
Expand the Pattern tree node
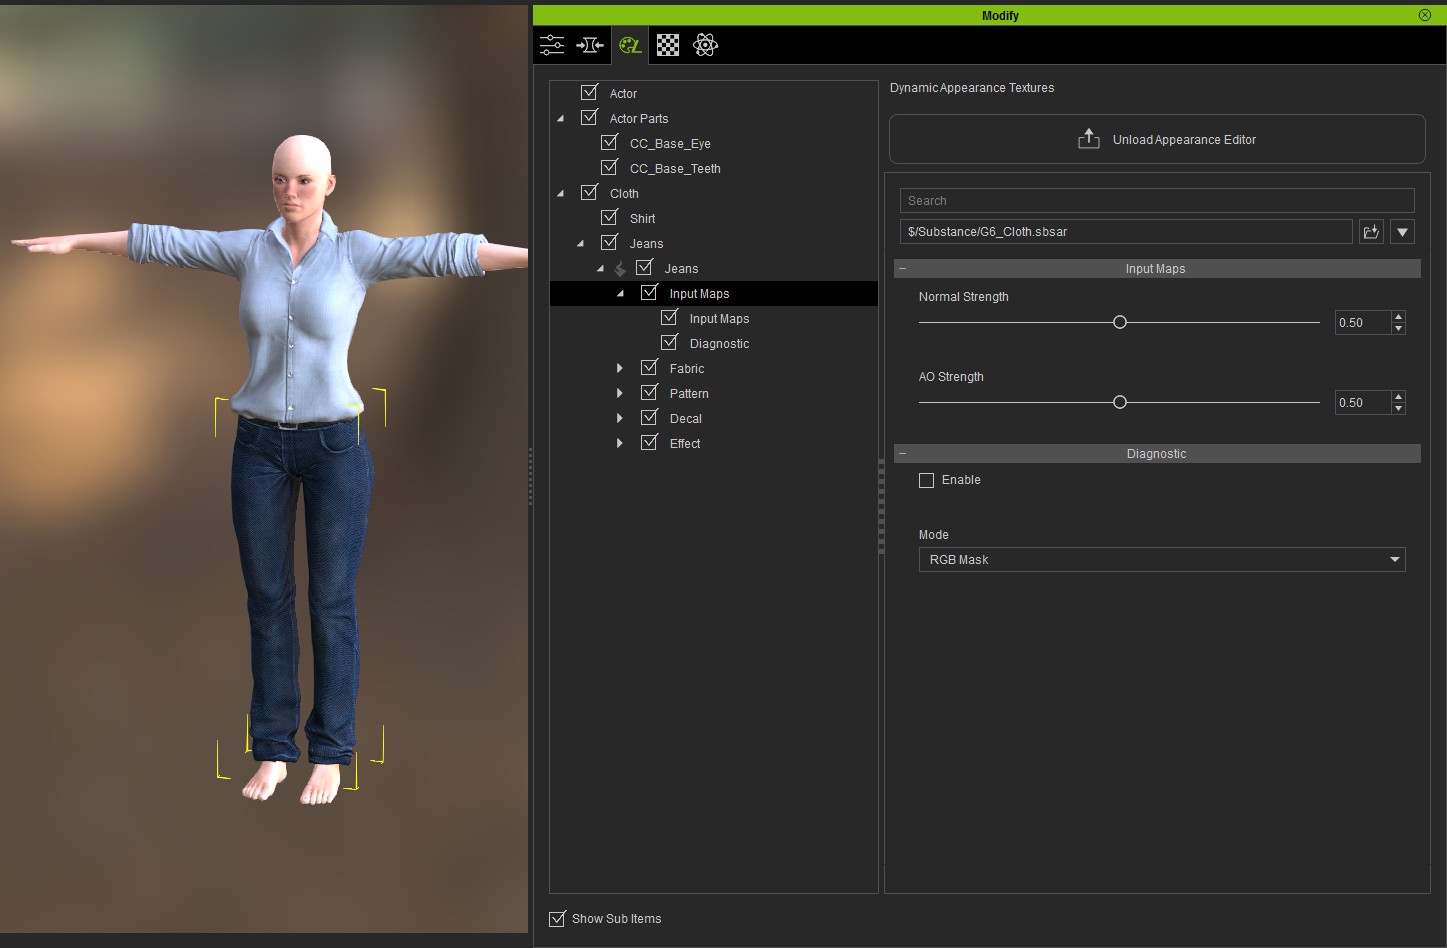point(620,394)
